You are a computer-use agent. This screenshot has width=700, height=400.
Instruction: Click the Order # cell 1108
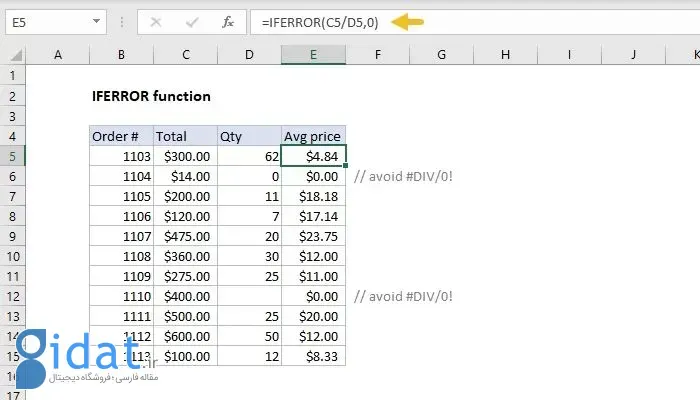(x=120, y=256)
